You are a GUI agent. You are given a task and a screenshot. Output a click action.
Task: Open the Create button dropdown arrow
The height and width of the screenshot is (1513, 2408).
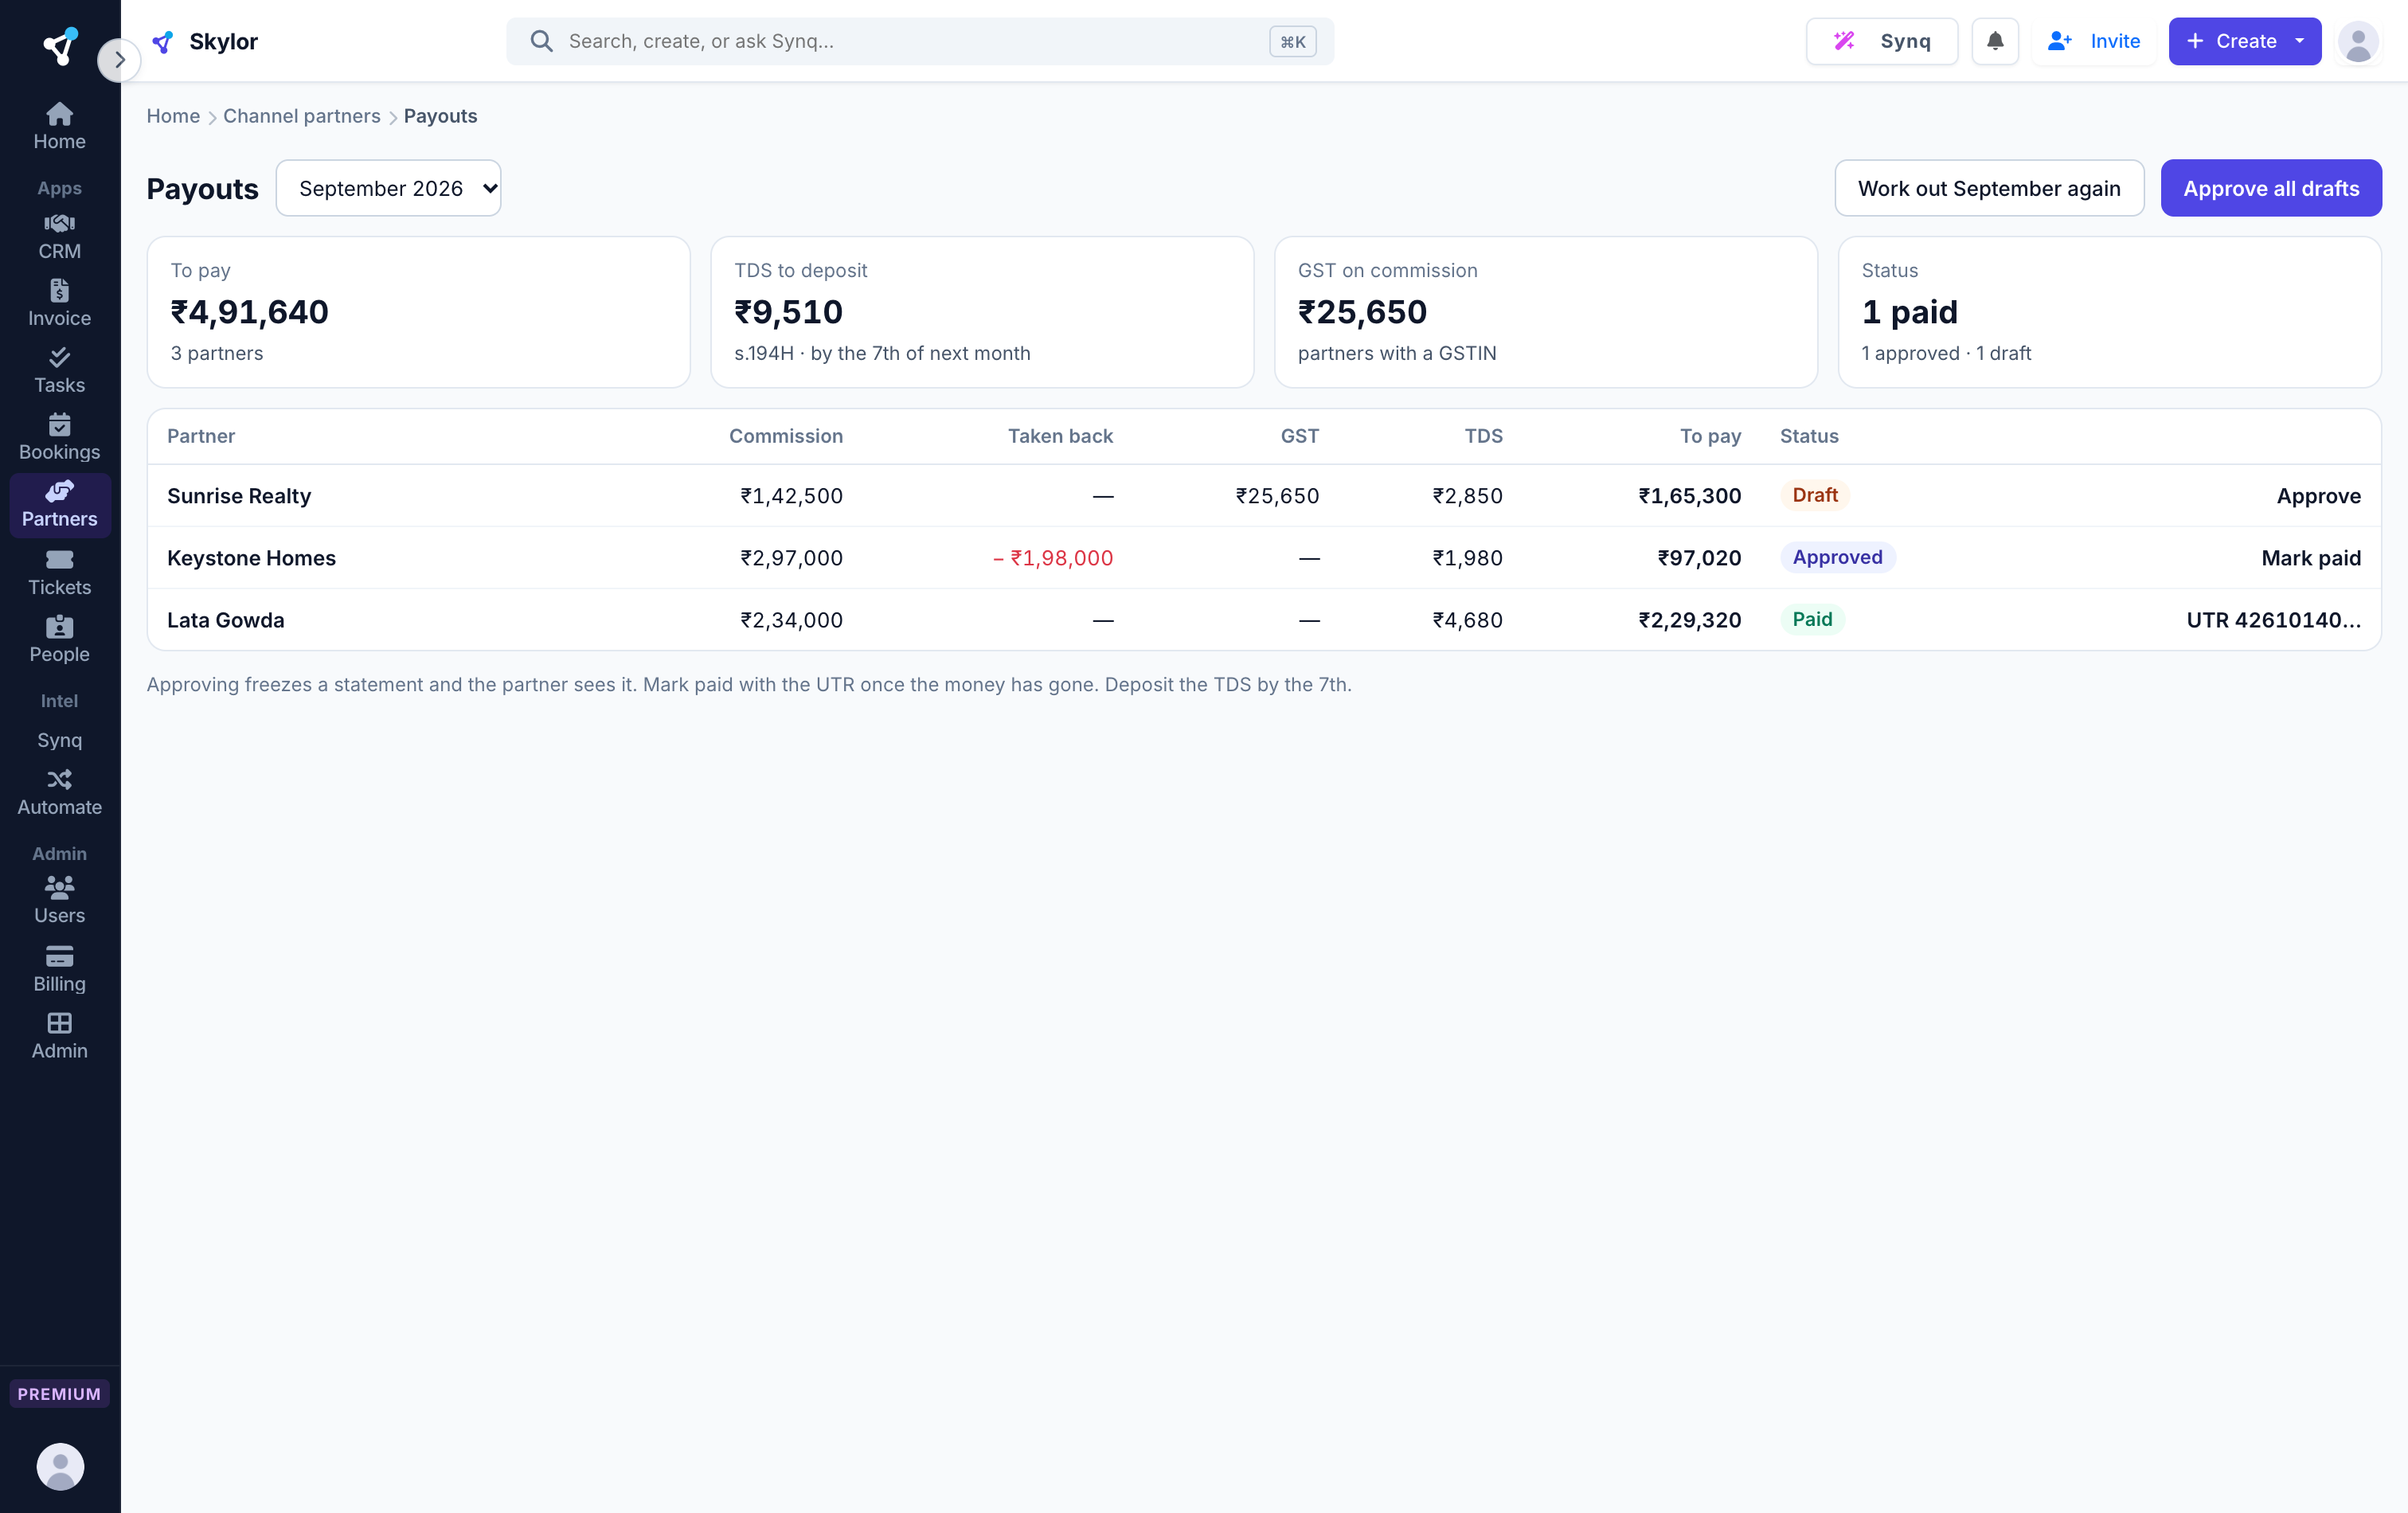(x=2299, y=41)
